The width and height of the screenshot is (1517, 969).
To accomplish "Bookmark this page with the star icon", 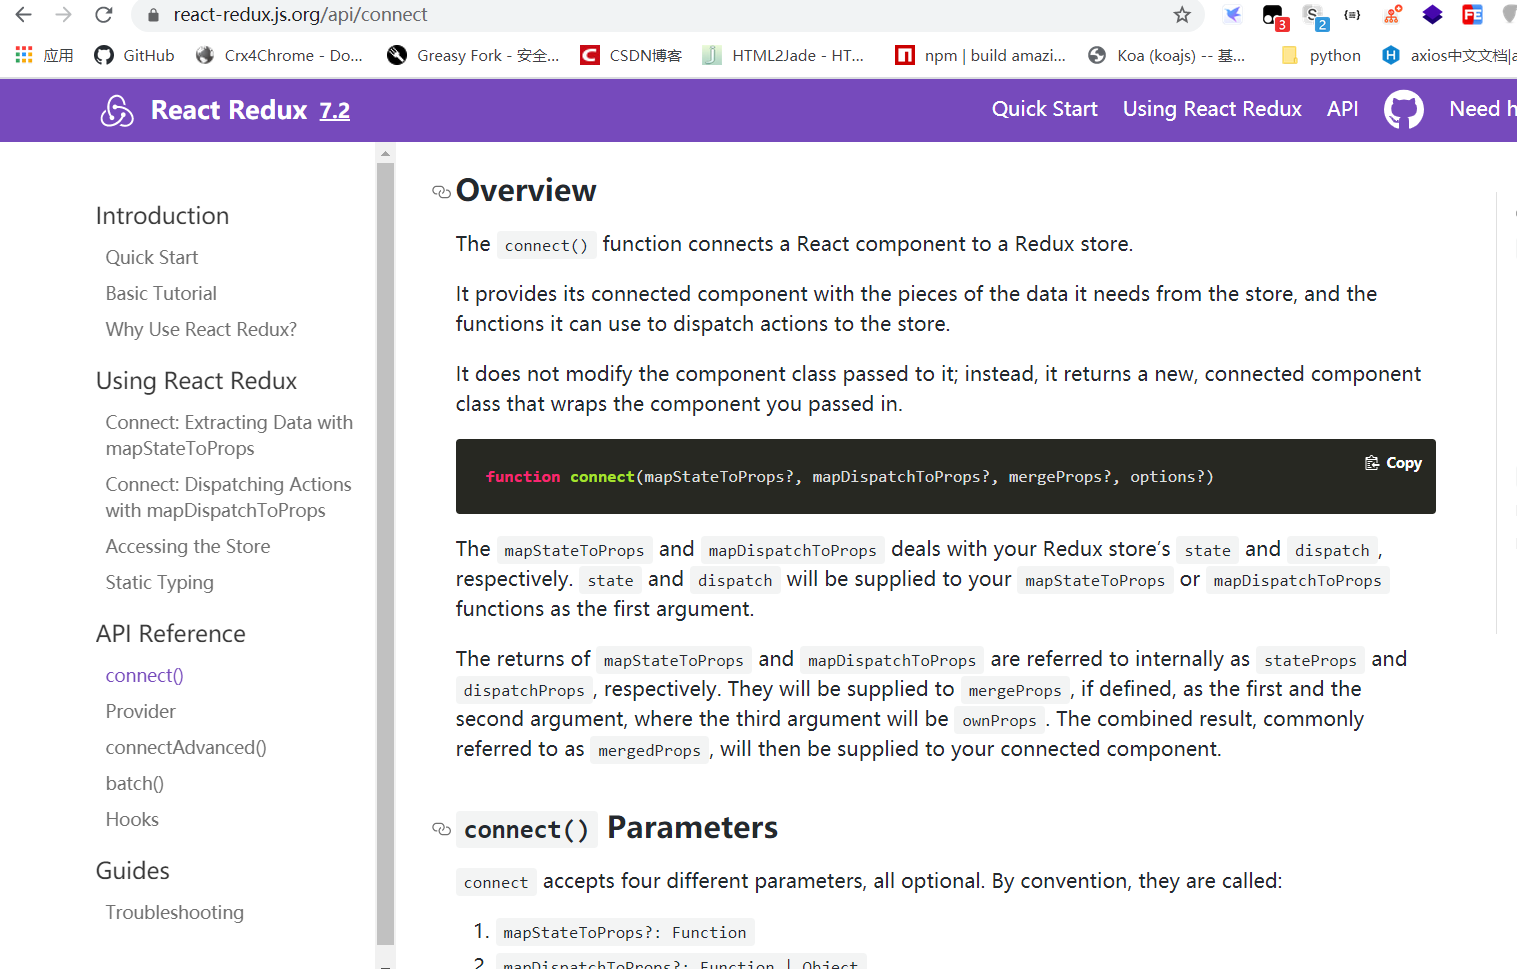I will pos(1182,15).
